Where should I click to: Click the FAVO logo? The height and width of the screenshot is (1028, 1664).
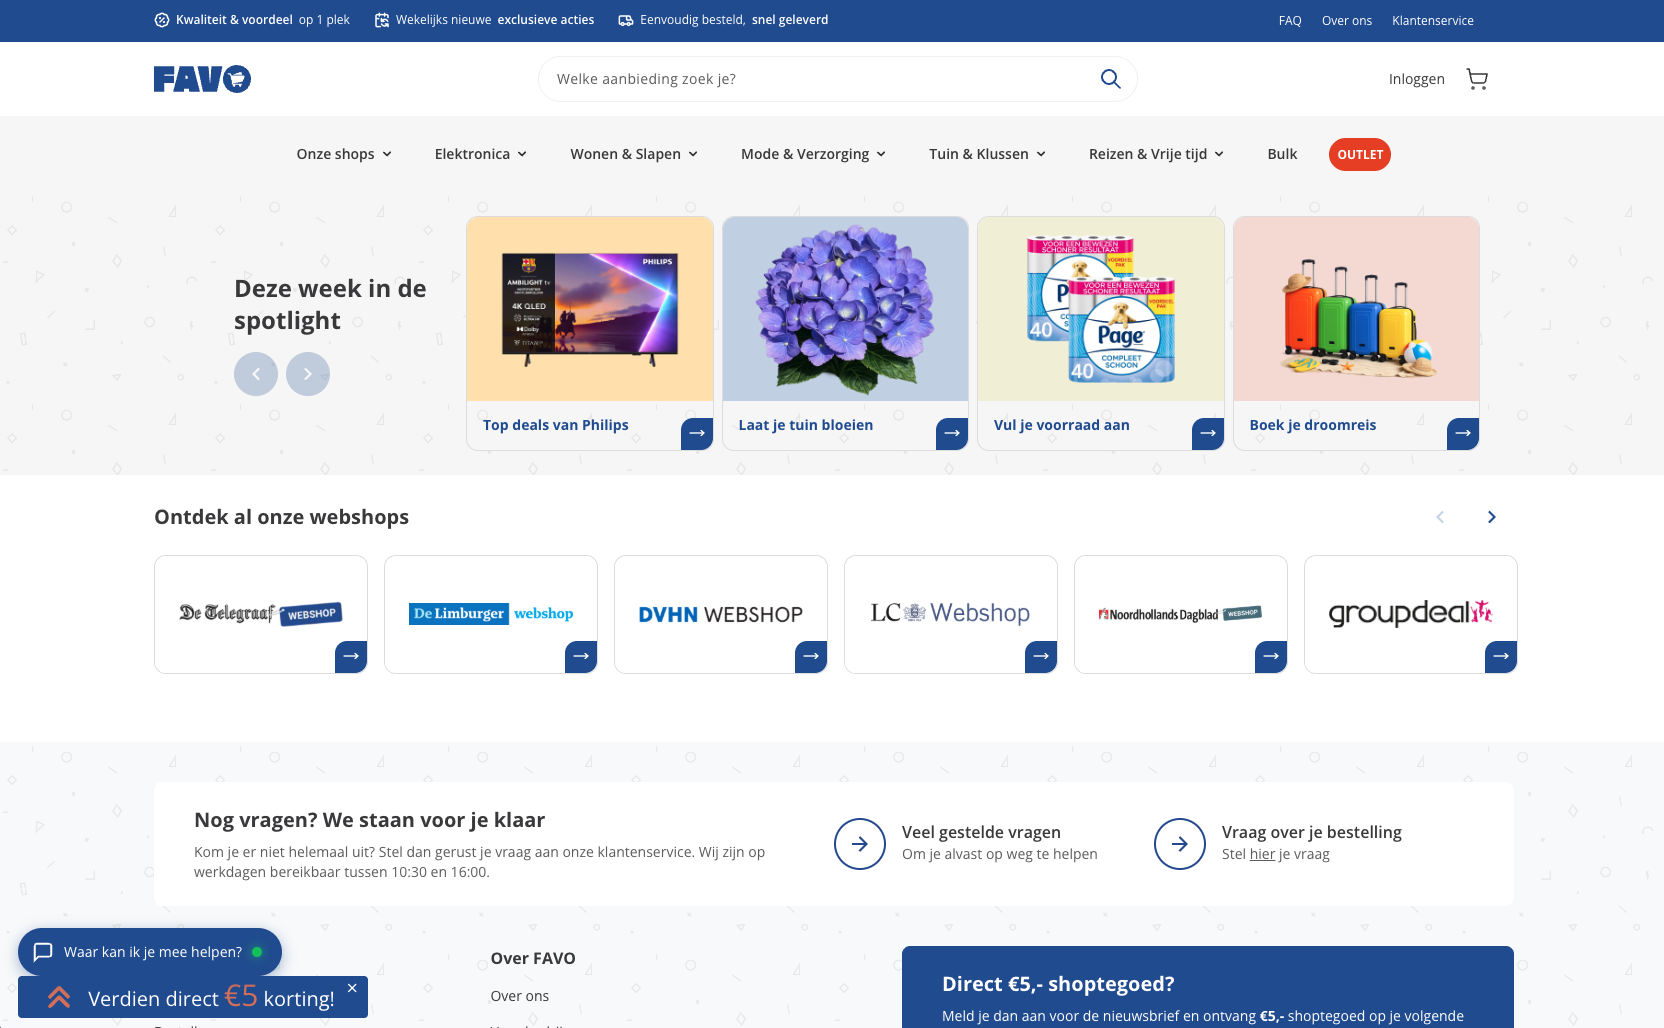[202, 79]
